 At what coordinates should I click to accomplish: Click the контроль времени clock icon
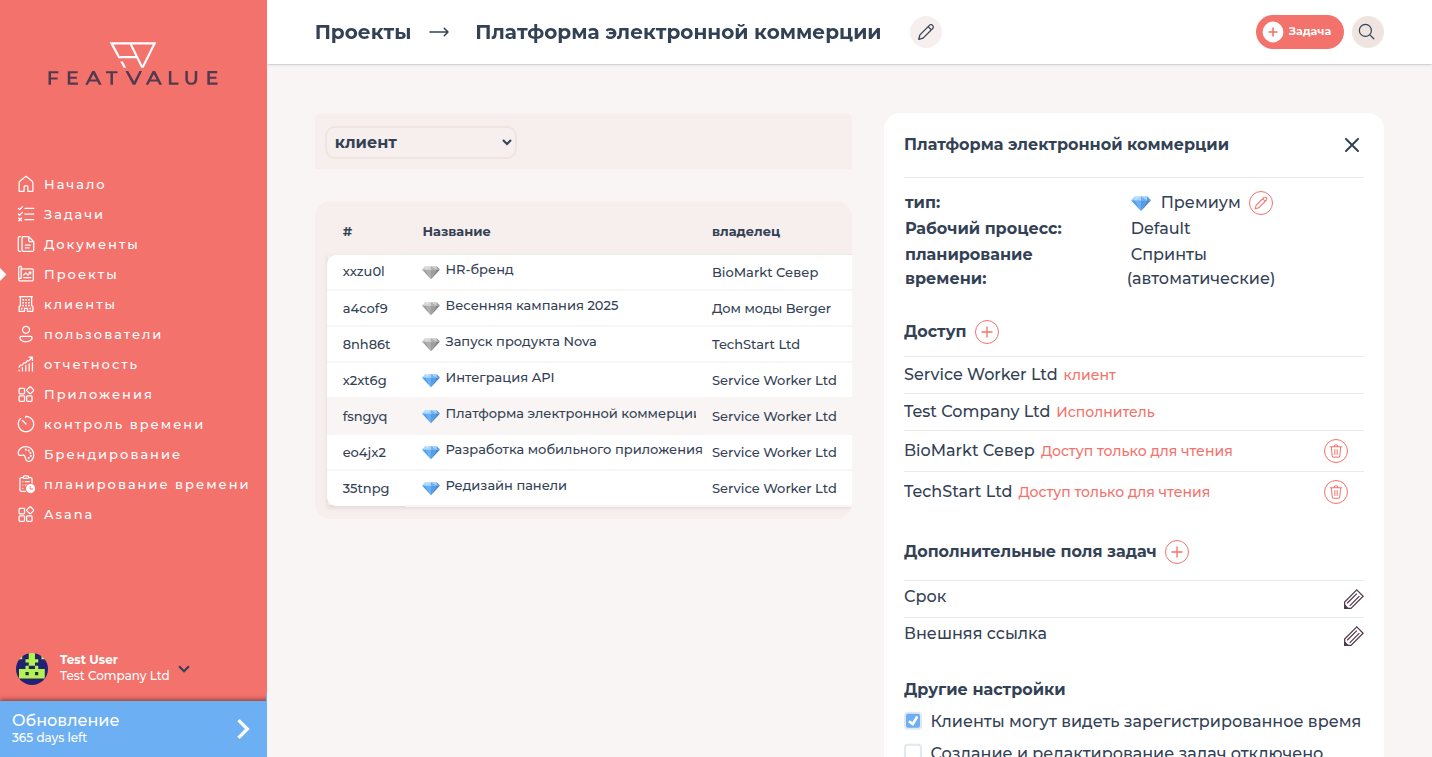26,424
